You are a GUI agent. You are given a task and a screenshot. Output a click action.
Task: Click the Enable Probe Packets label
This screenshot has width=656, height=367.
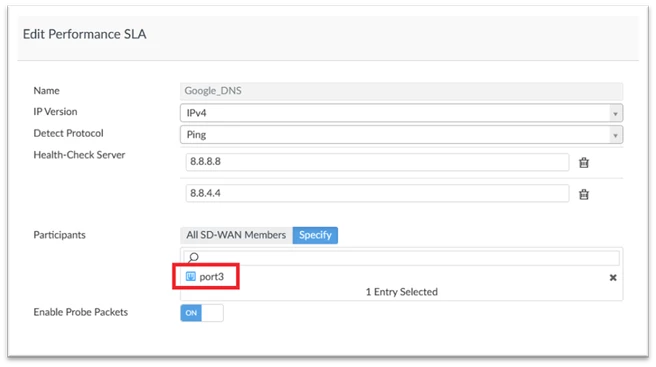coord(80,312)
